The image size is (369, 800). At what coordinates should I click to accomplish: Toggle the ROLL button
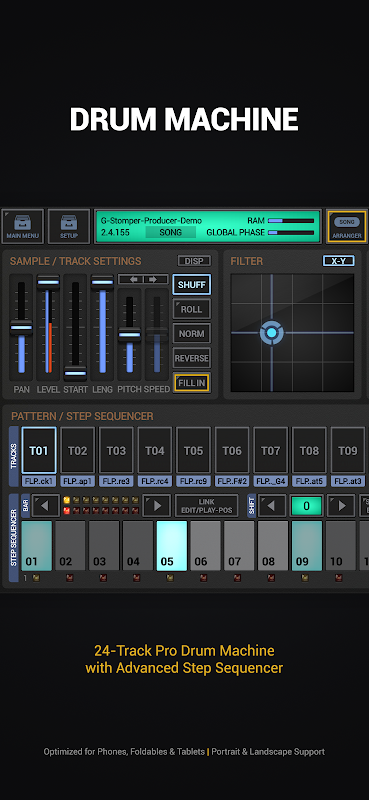point(191,309)
